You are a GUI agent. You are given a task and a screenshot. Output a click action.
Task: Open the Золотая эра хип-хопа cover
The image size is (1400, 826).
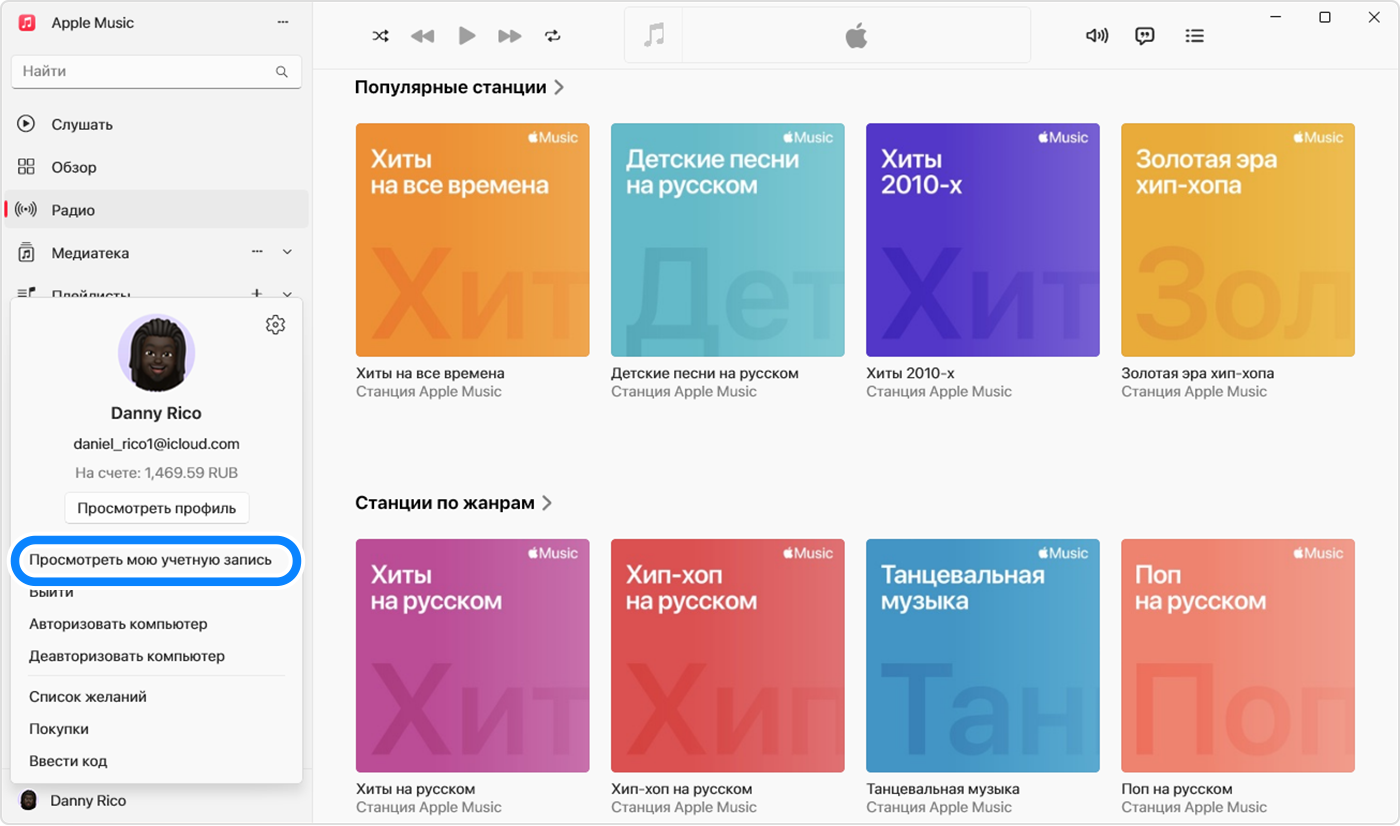click(1238, 240)
